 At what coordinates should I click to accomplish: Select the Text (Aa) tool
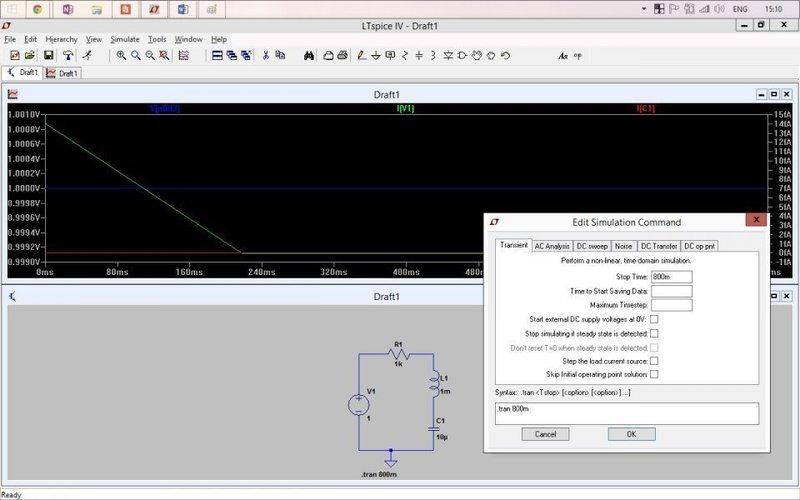pyautogui.click(x=563, y=56)
